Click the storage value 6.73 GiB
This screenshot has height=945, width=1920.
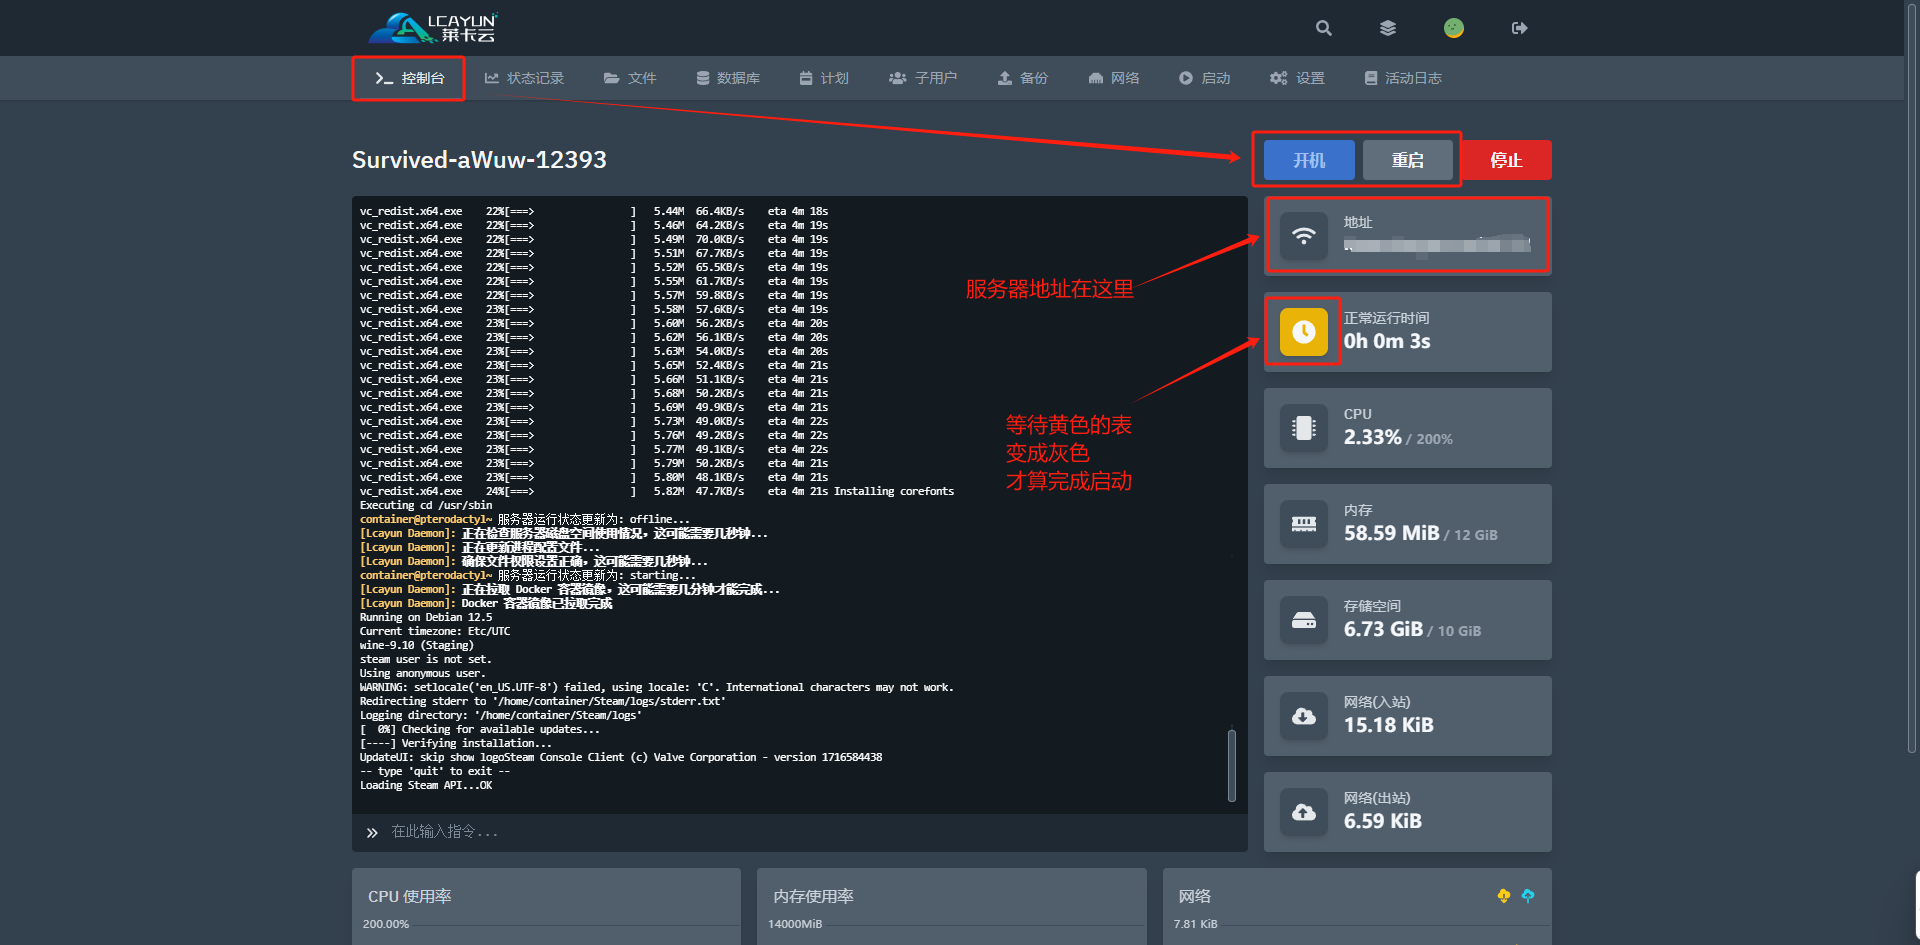1383,629
